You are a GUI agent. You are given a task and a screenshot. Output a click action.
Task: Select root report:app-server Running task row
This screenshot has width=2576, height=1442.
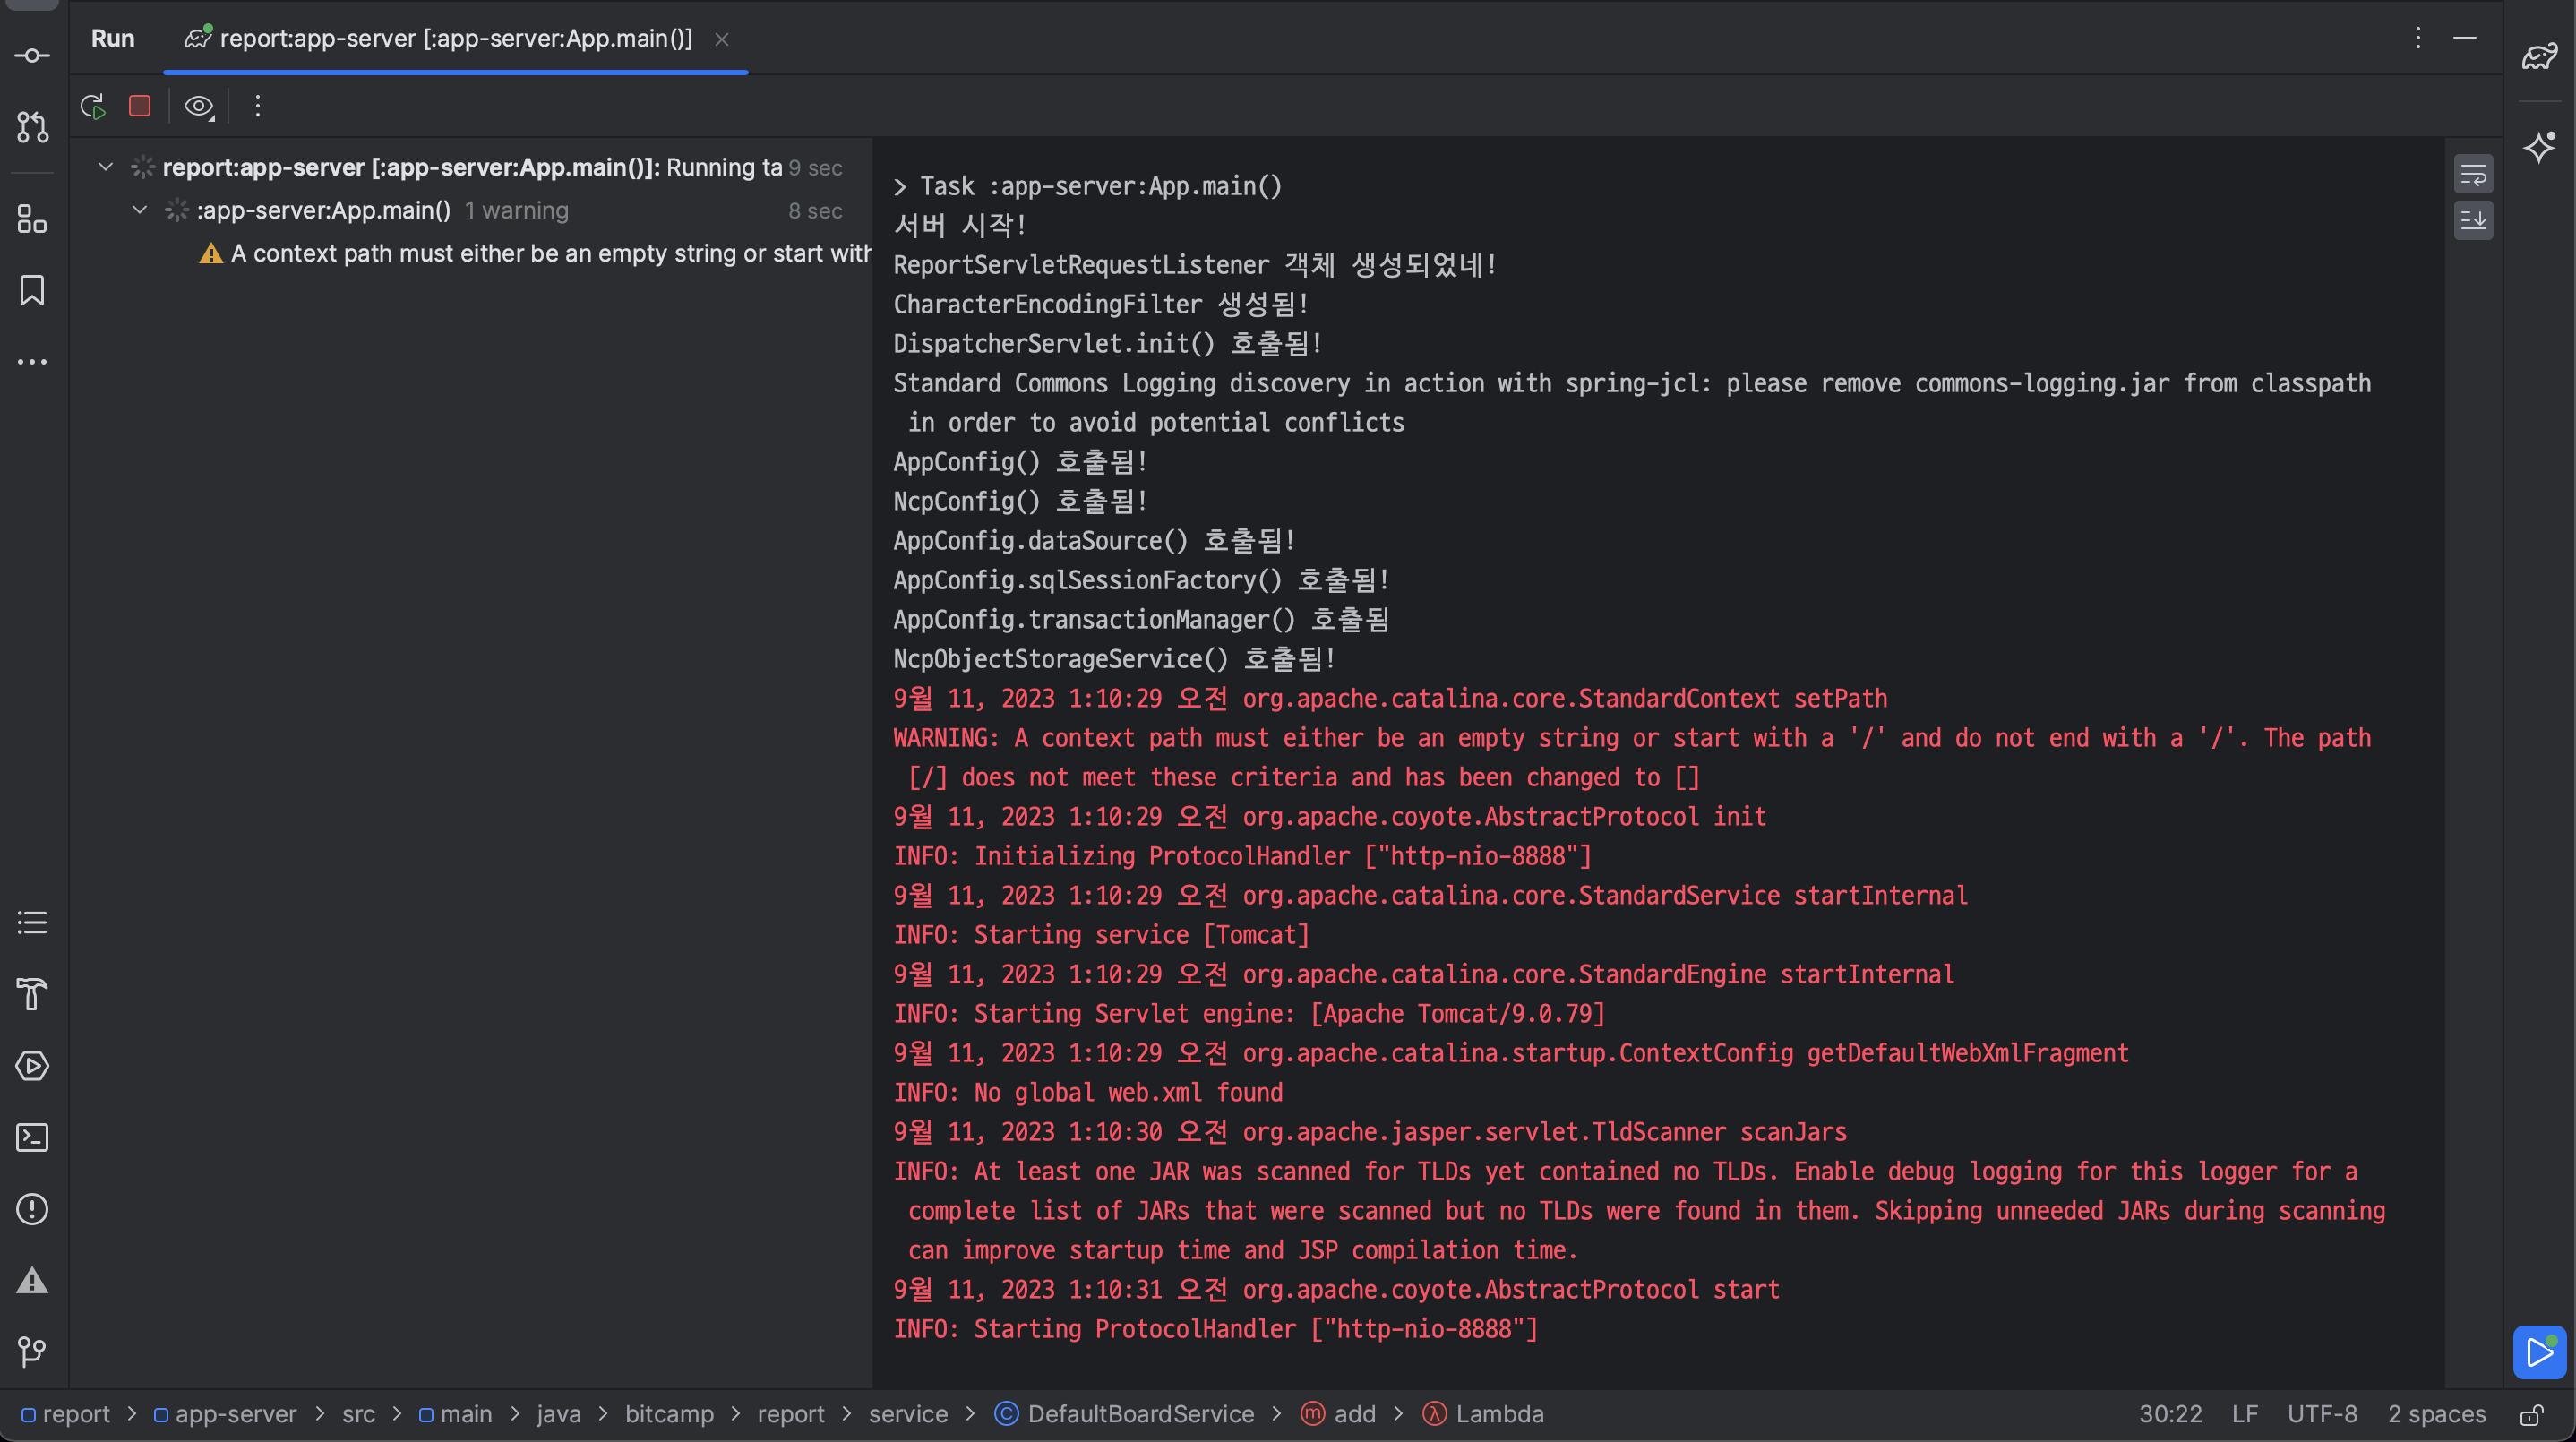click(472, 167)
